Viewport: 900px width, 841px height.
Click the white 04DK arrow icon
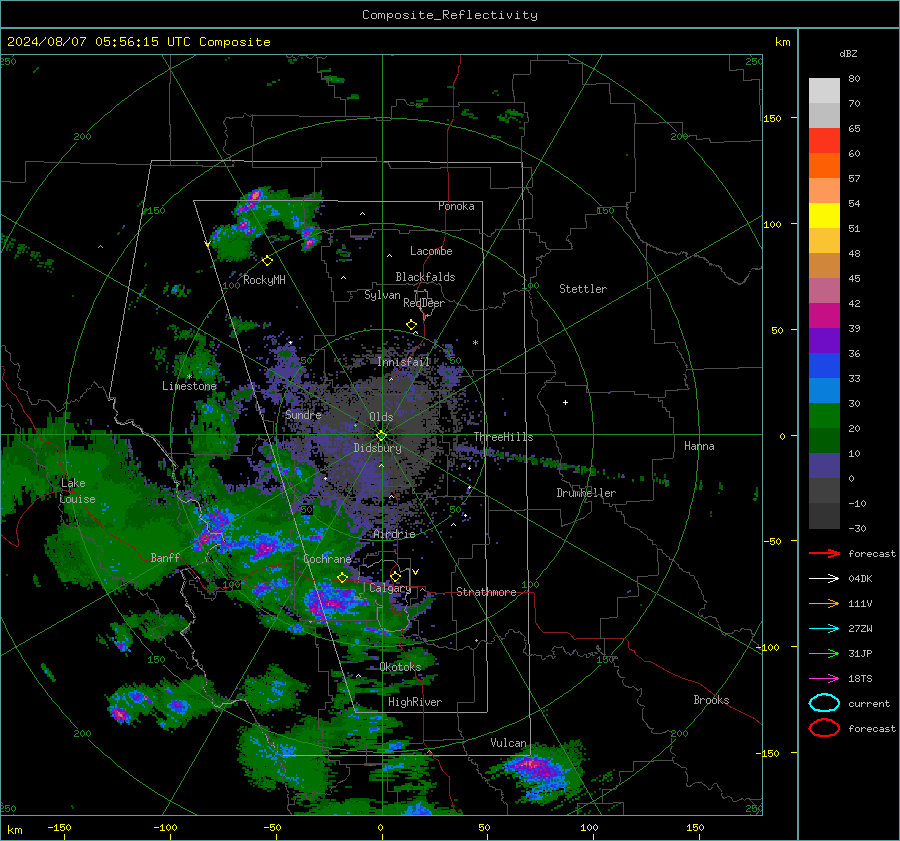point(824,579)
